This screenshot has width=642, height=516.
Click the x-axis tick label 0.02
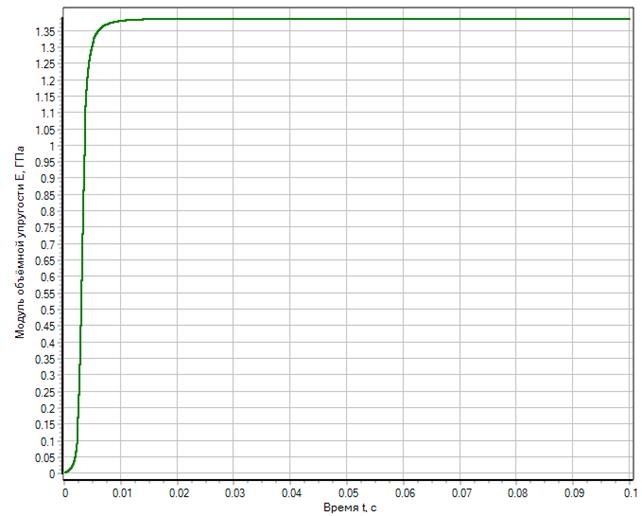point(179,493)
